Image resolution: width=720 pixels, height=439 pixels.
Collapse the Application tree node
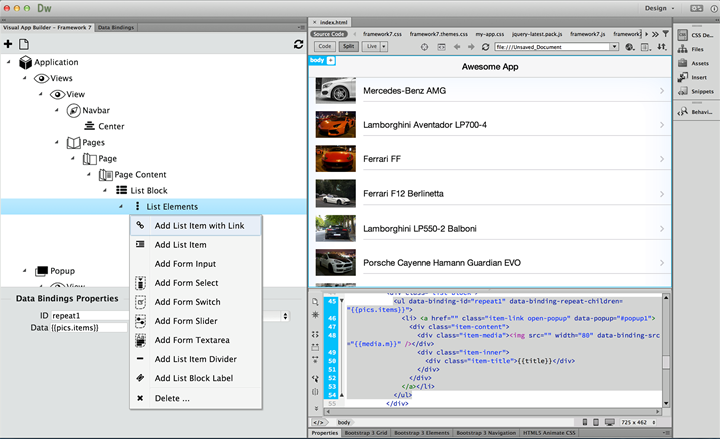coord(8,62)
